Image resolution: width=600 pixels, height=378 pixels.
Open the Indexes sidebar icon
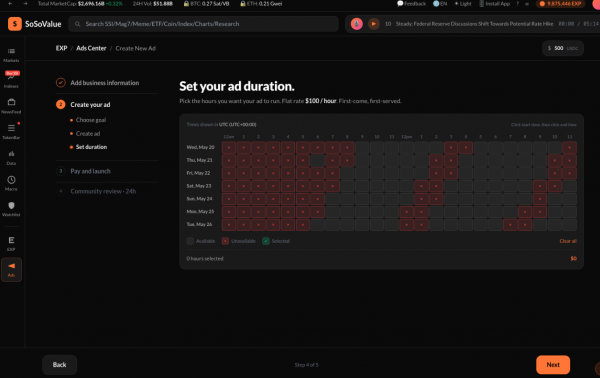coord(11,77)
